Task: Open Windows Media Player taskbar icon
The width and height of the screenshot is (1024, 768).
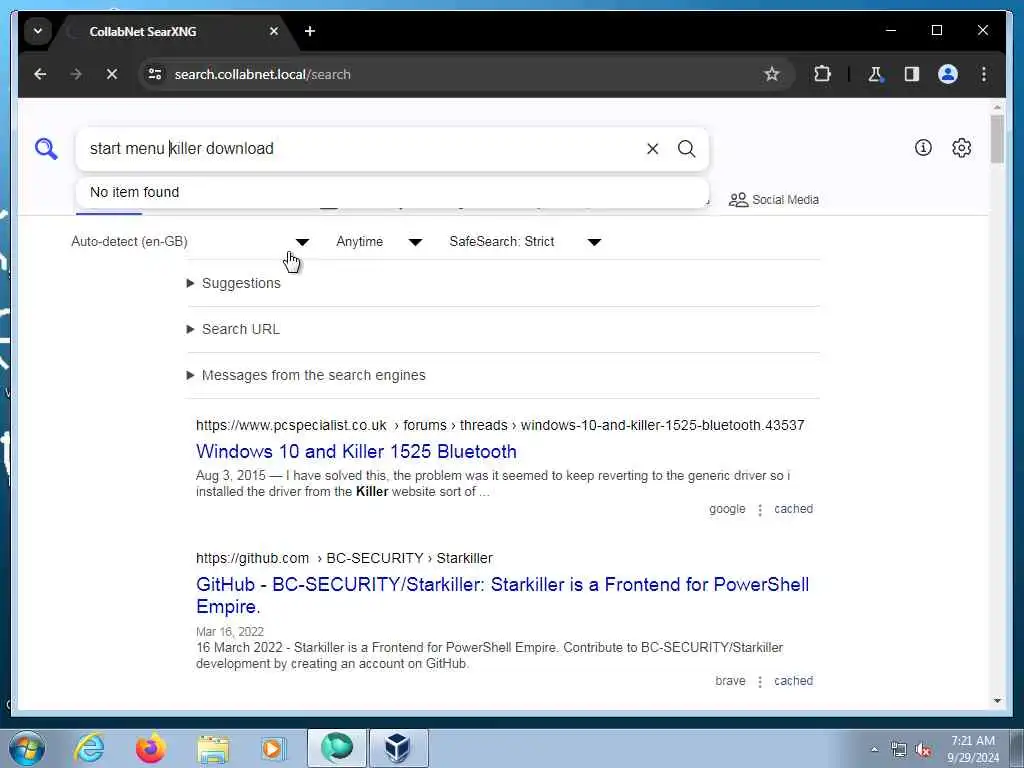Action: pos(273,748)
